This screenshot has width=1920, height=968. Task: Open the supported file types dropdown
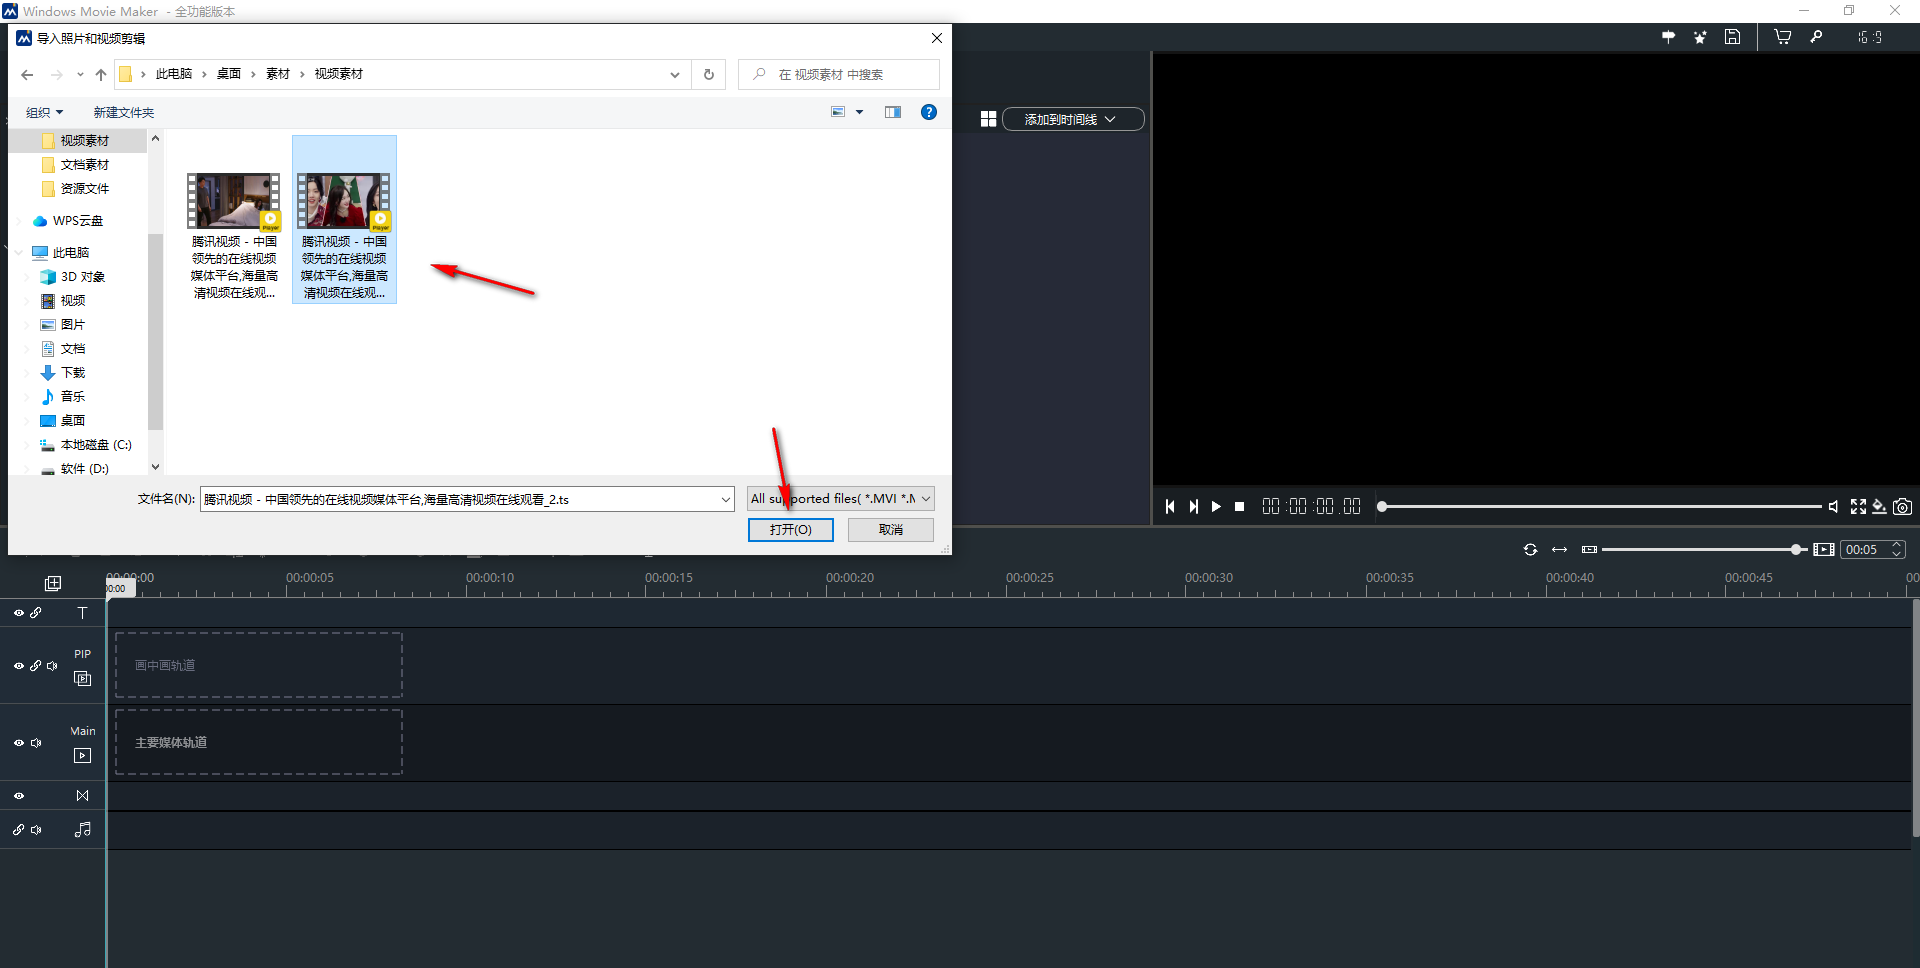[x=840, y=499]
